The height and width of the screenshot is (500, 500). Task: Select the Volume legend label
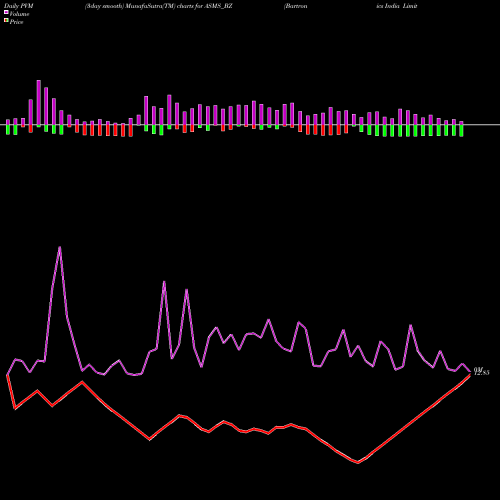click(19, 14)
